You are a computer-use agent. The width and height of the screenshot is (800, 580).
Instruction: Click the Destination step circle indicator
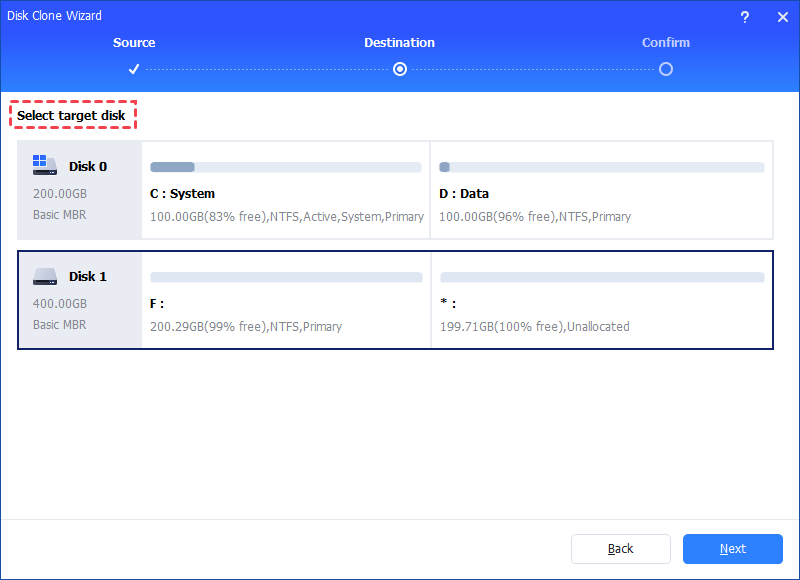point(400,69)
